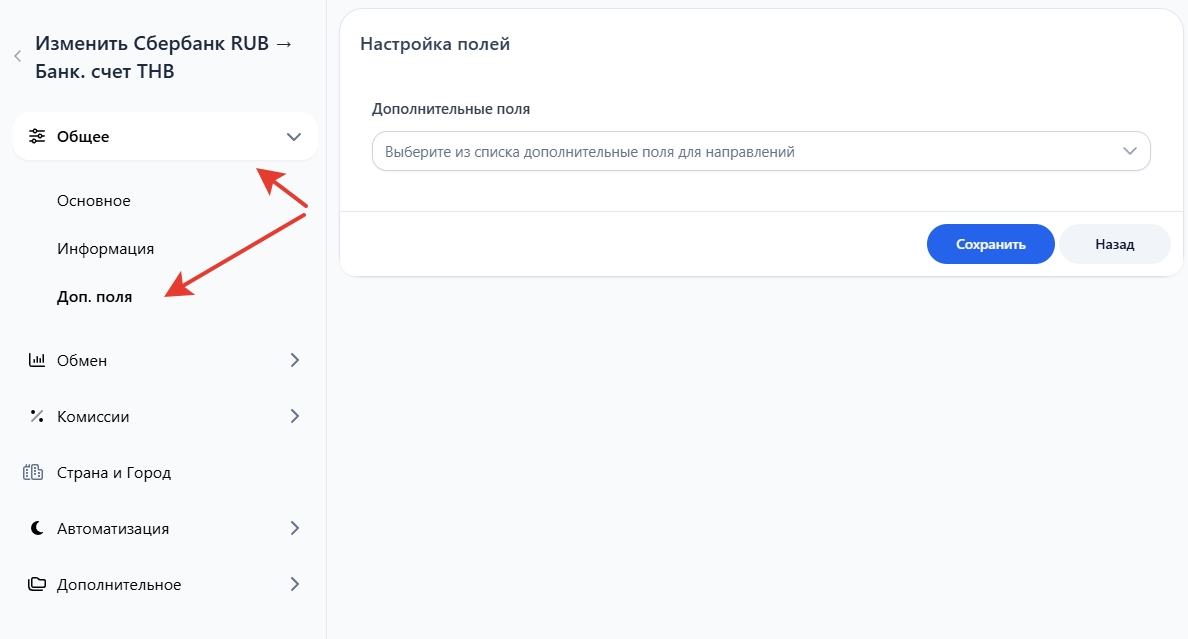Click the sliders icon next to Общее
The height and width of the screenshot is (639, 1188).
[37, 136]
